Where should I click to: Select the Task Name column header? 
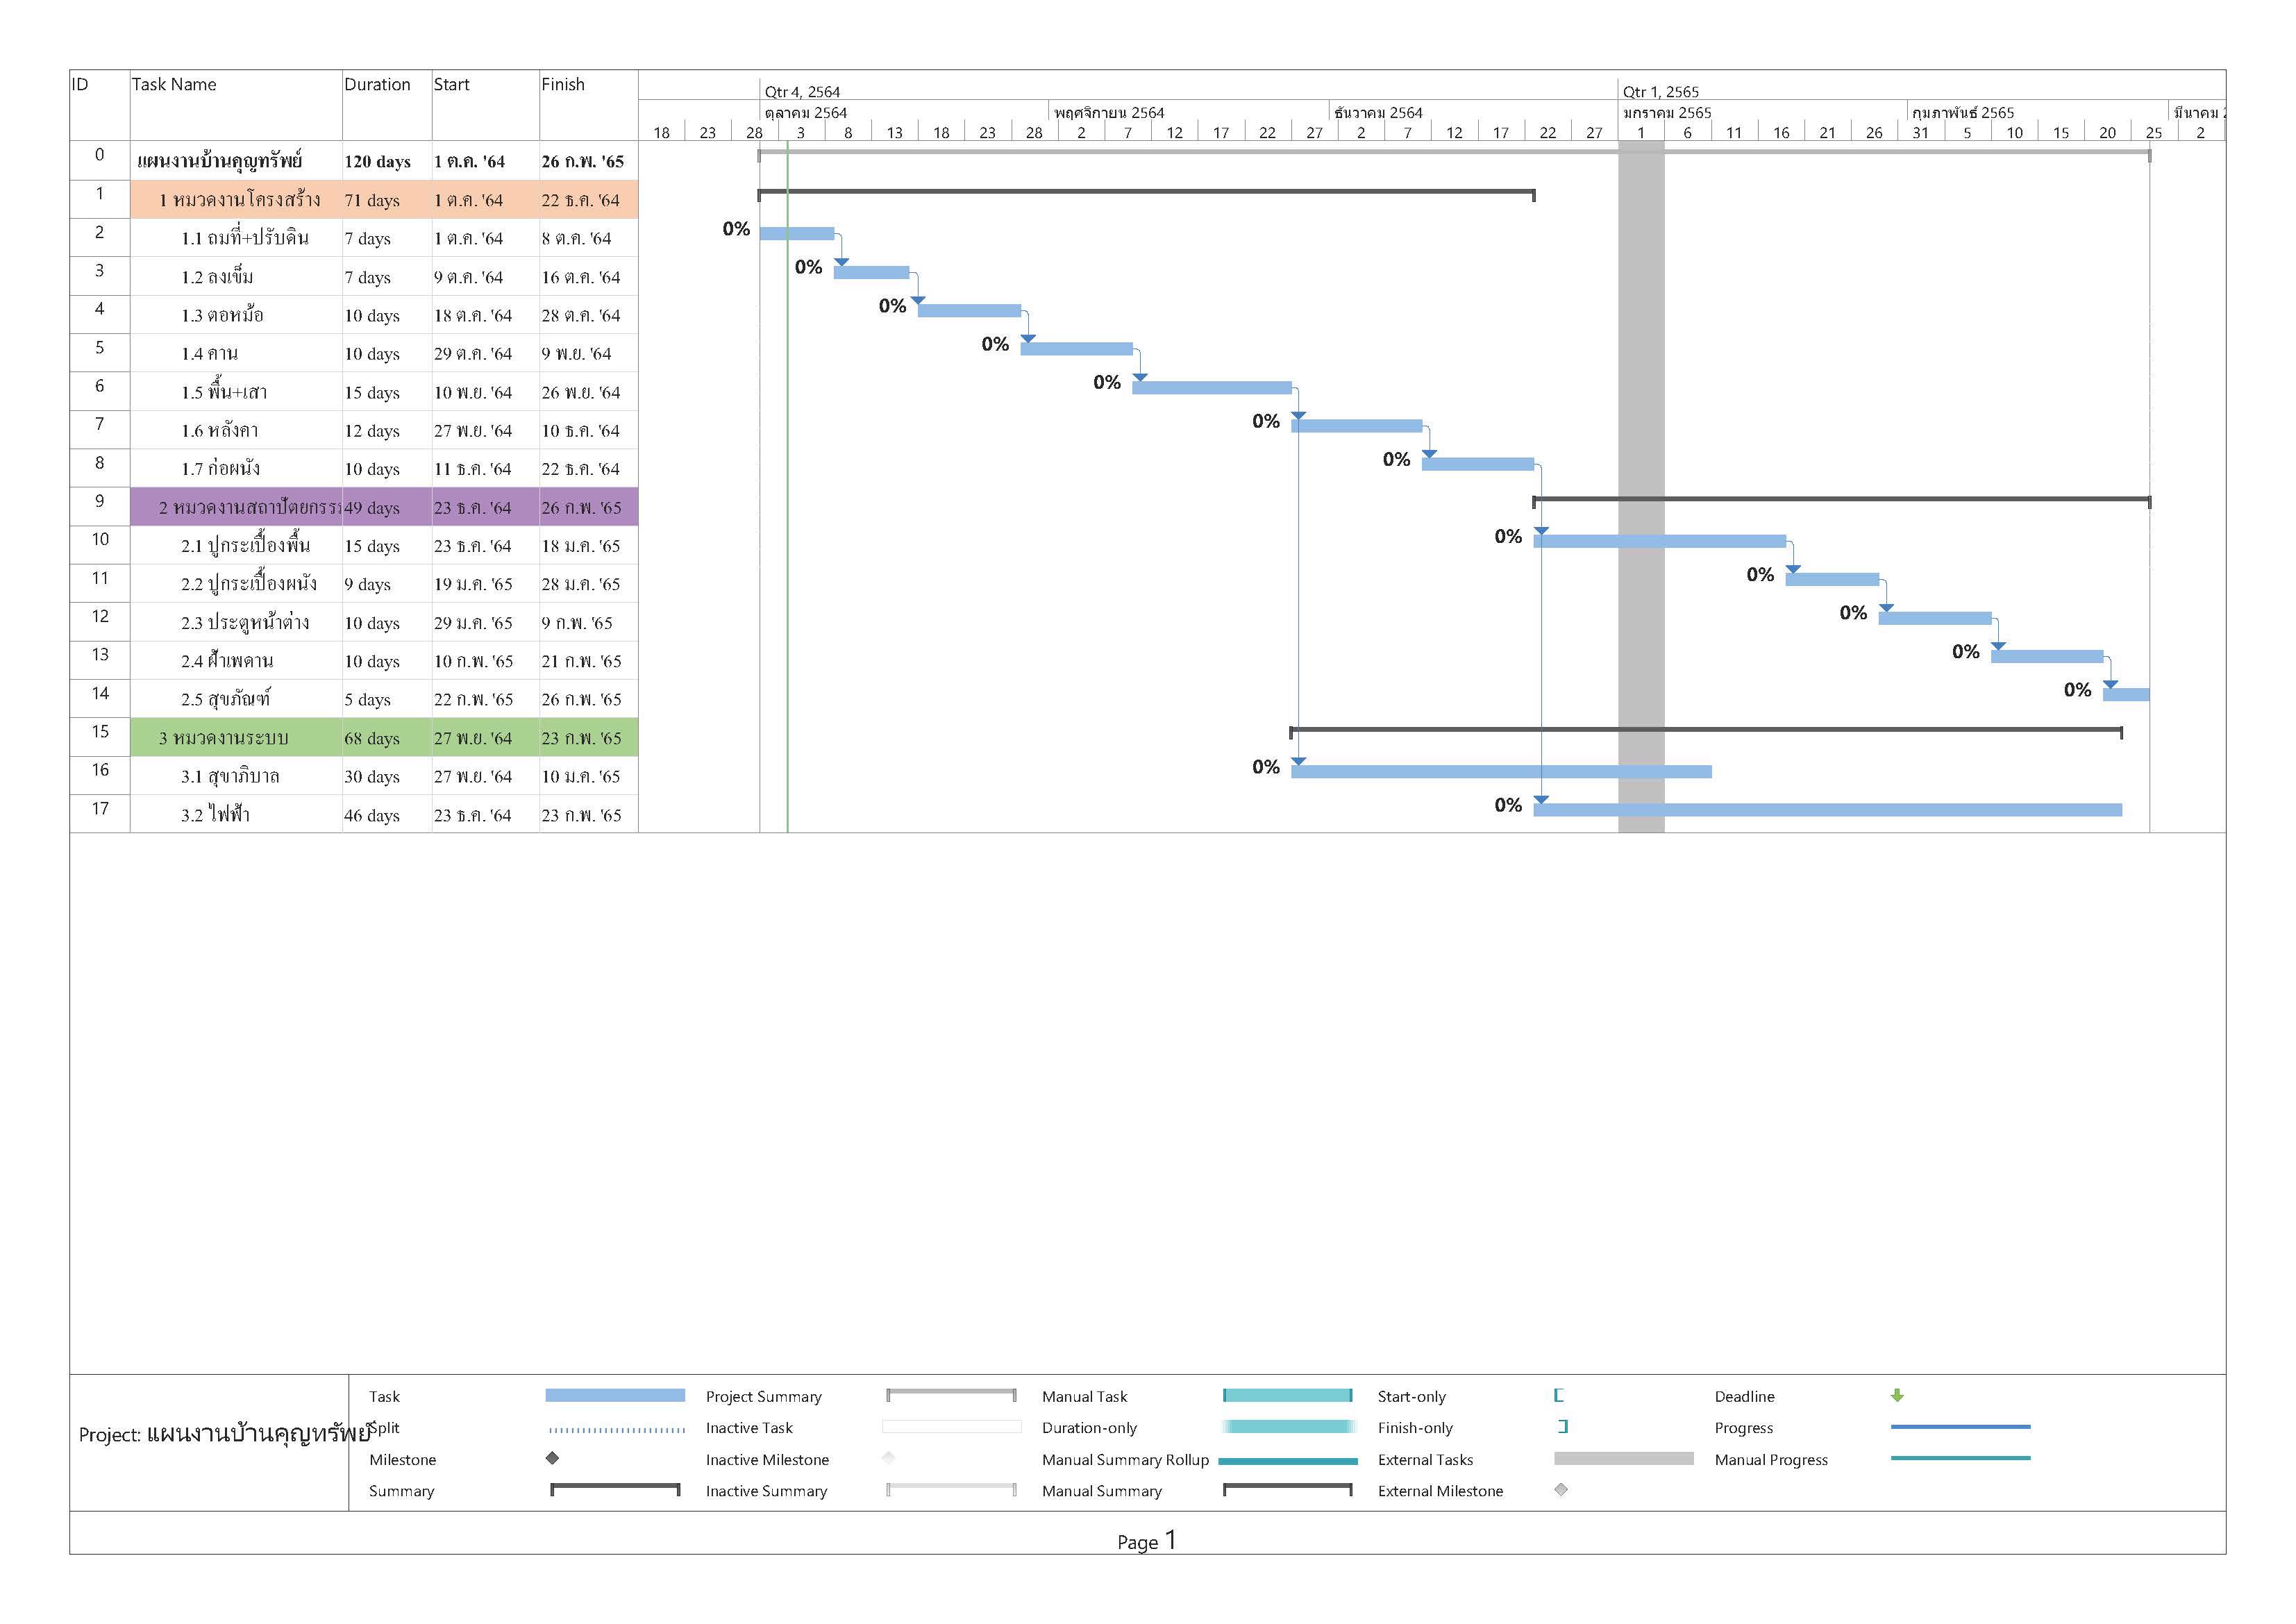tap(174, 85)
